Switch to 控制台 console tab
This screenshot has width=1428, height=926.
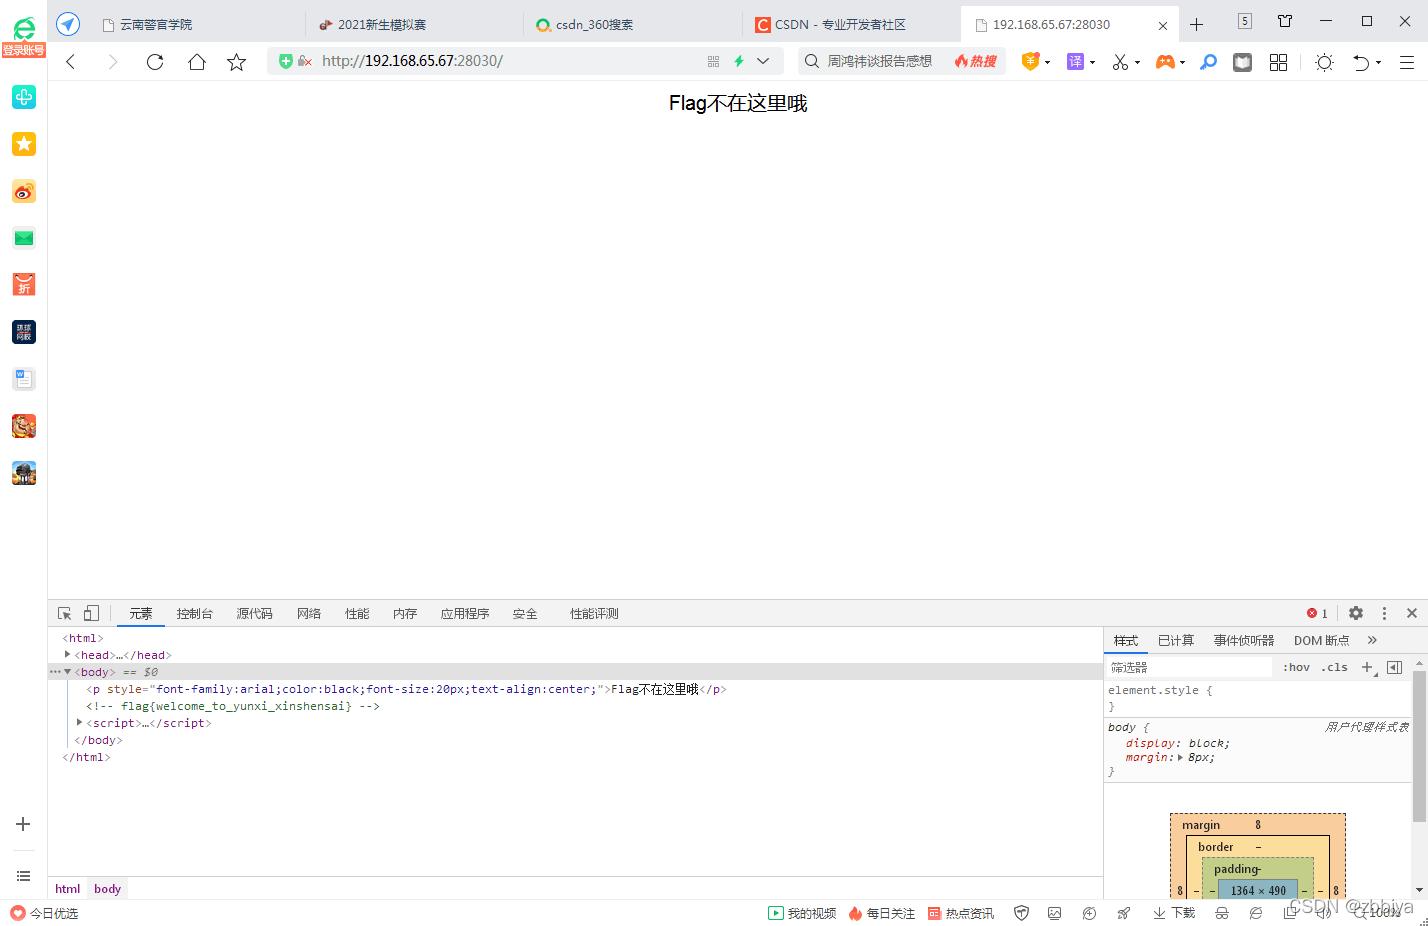point(194,614)
